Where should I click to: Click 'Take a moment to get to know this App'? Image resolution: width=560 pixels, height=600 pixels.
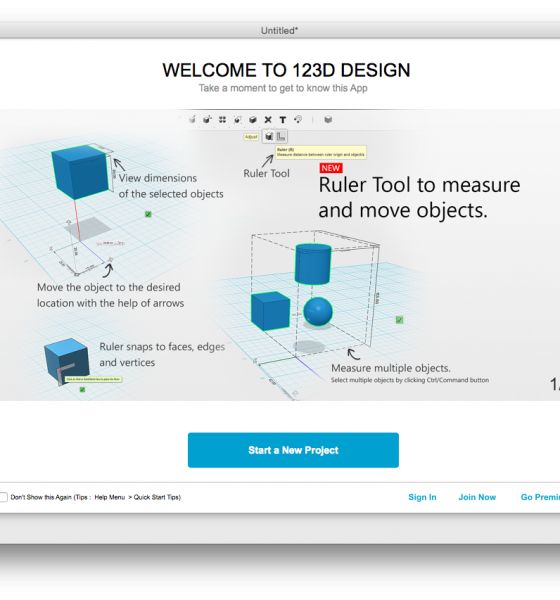tap(283, 88)
